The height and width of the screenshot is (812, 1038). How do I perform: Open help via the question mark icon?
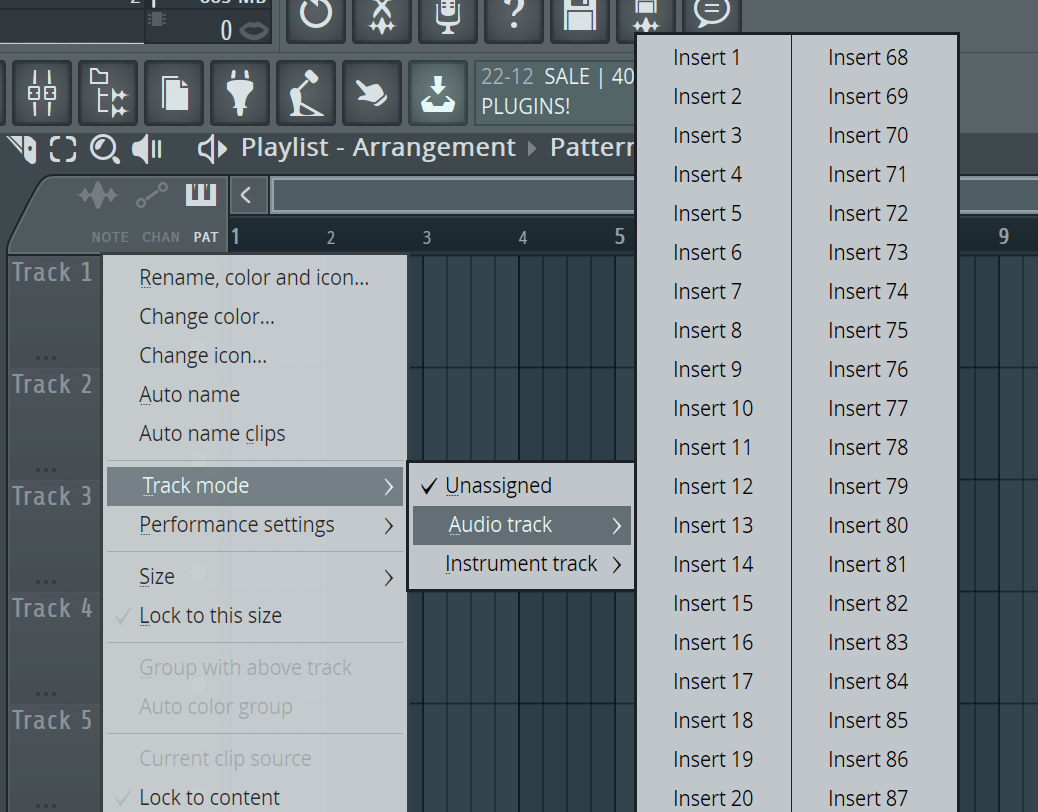513,18
